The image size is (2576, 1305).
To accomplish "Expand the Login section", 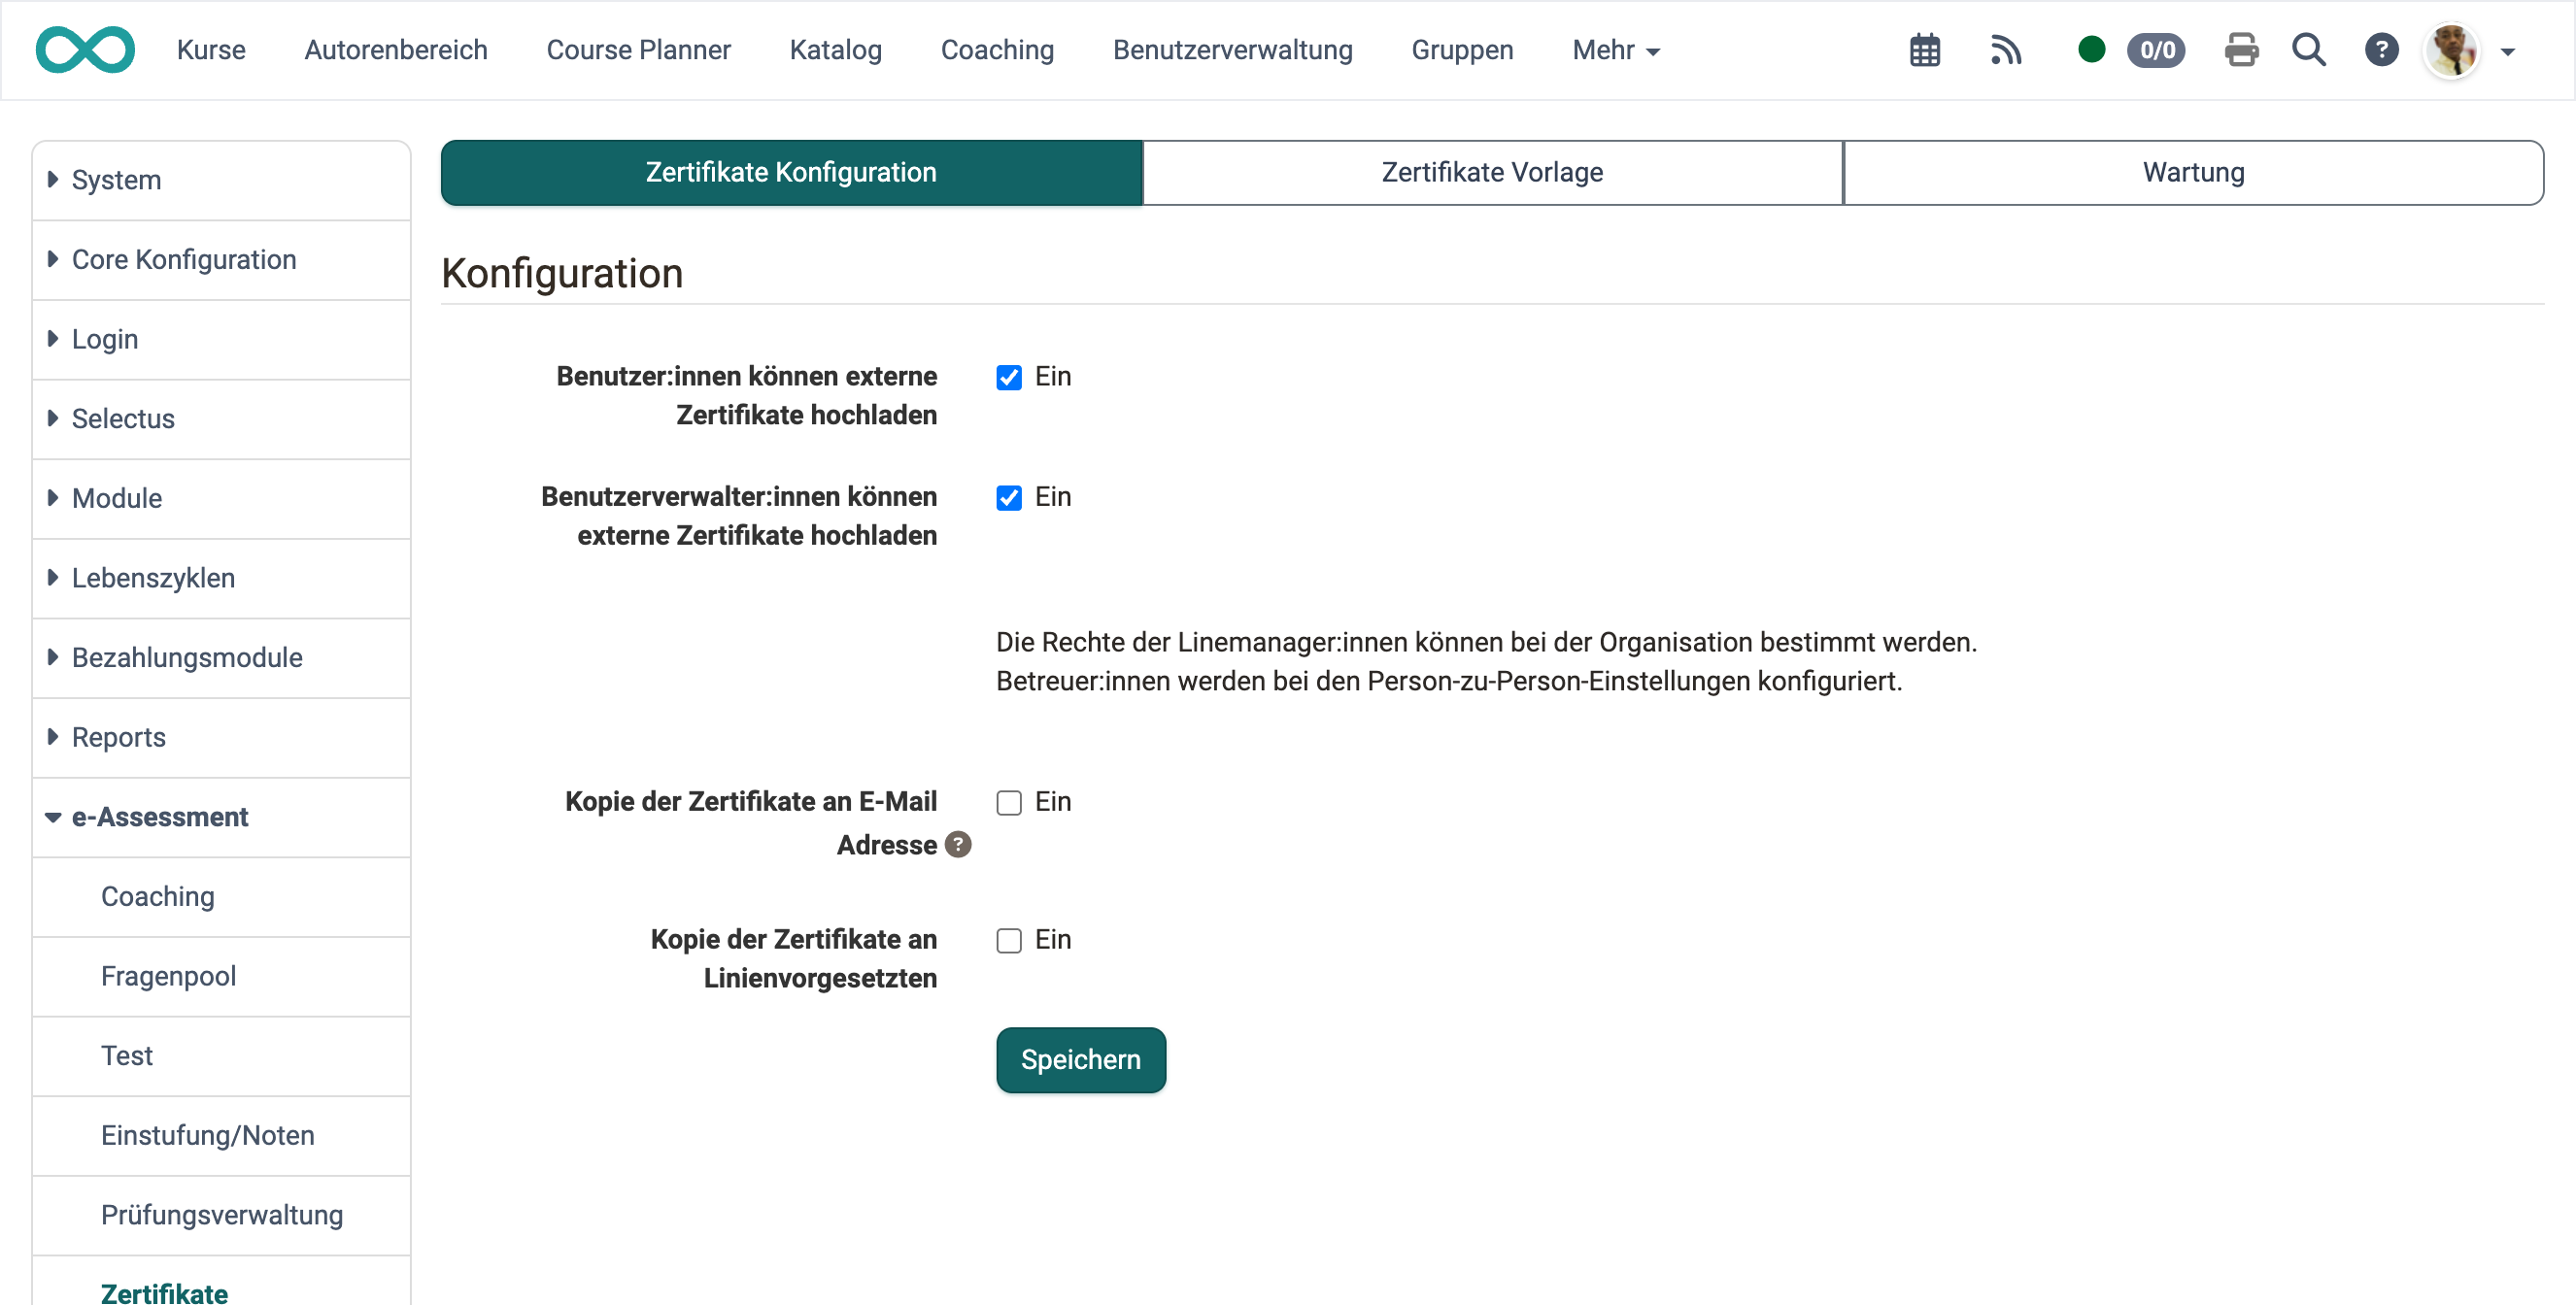I will tap(221, 340).
